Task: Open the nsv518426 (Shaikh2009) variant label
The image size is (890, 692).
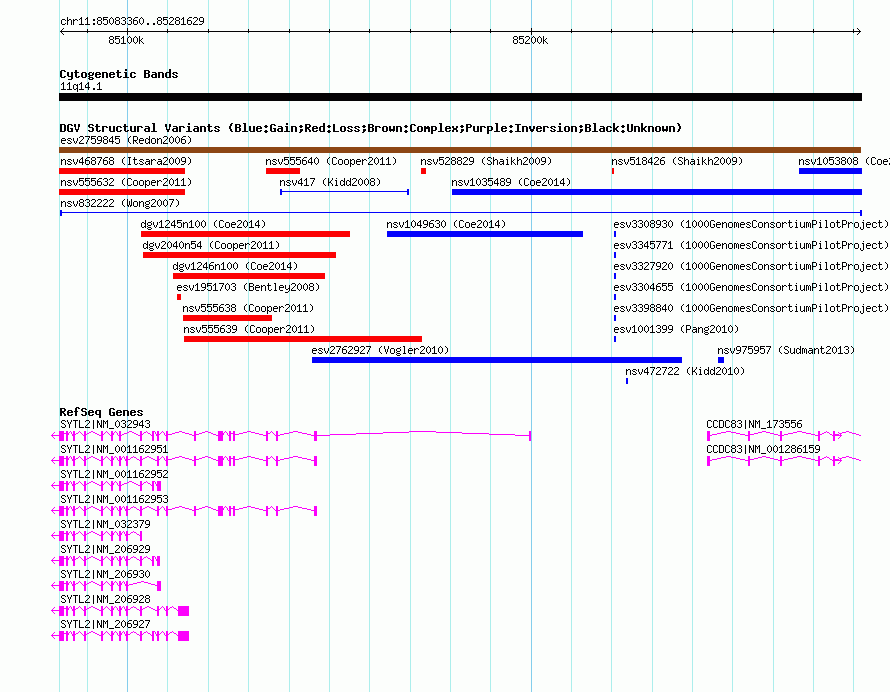Action: tap(677, 161)
